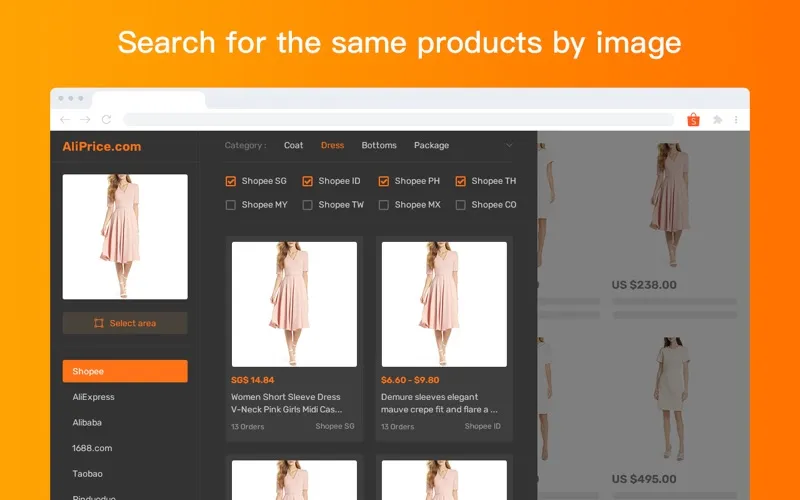Check the Shopee TW checkbox
Screen dimensions: 800x500
click(307, 205)
